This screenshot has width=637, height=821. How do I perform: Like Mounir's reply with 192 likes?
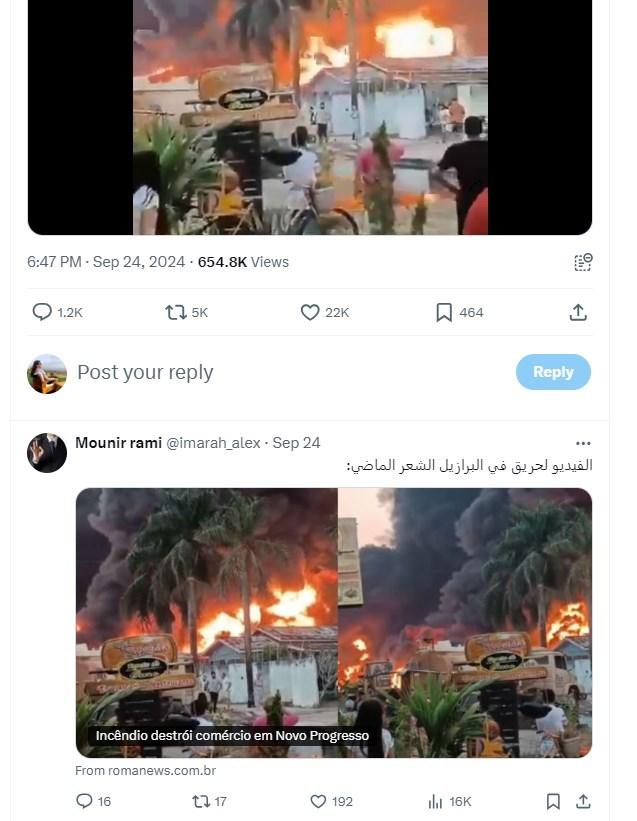331,802
